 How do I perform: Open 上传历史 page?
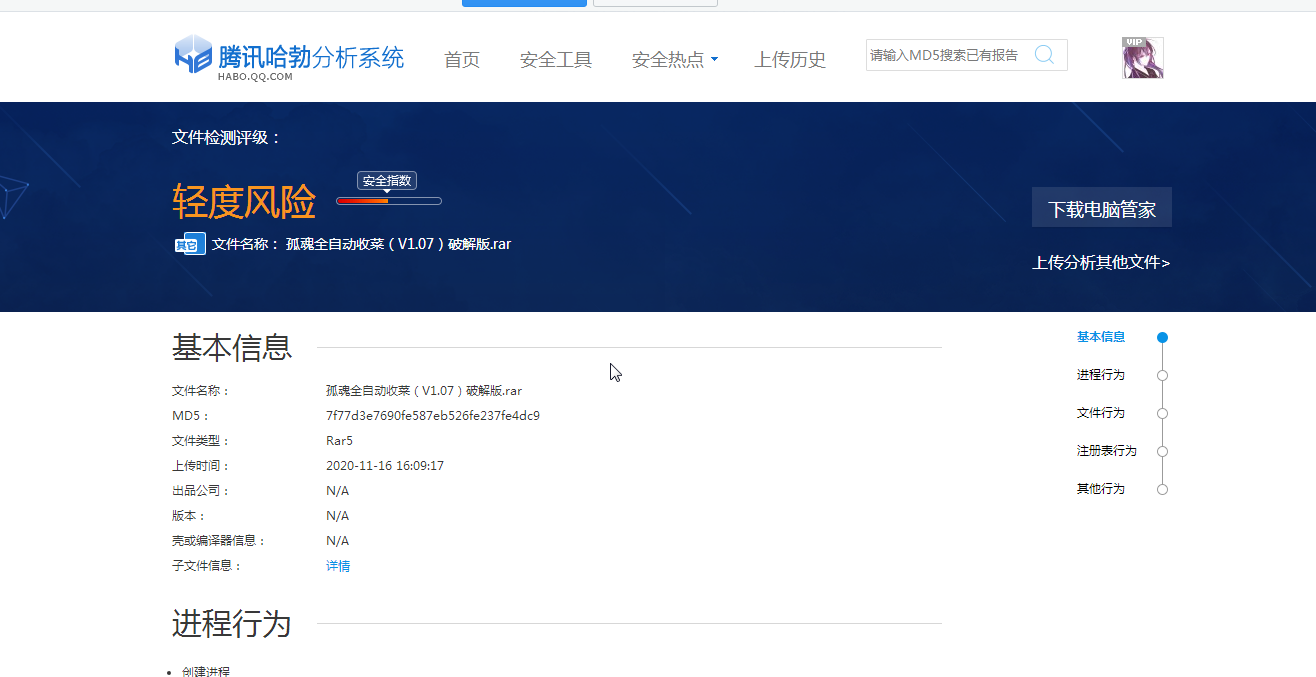pyautogui.click(x=790, y=60)
